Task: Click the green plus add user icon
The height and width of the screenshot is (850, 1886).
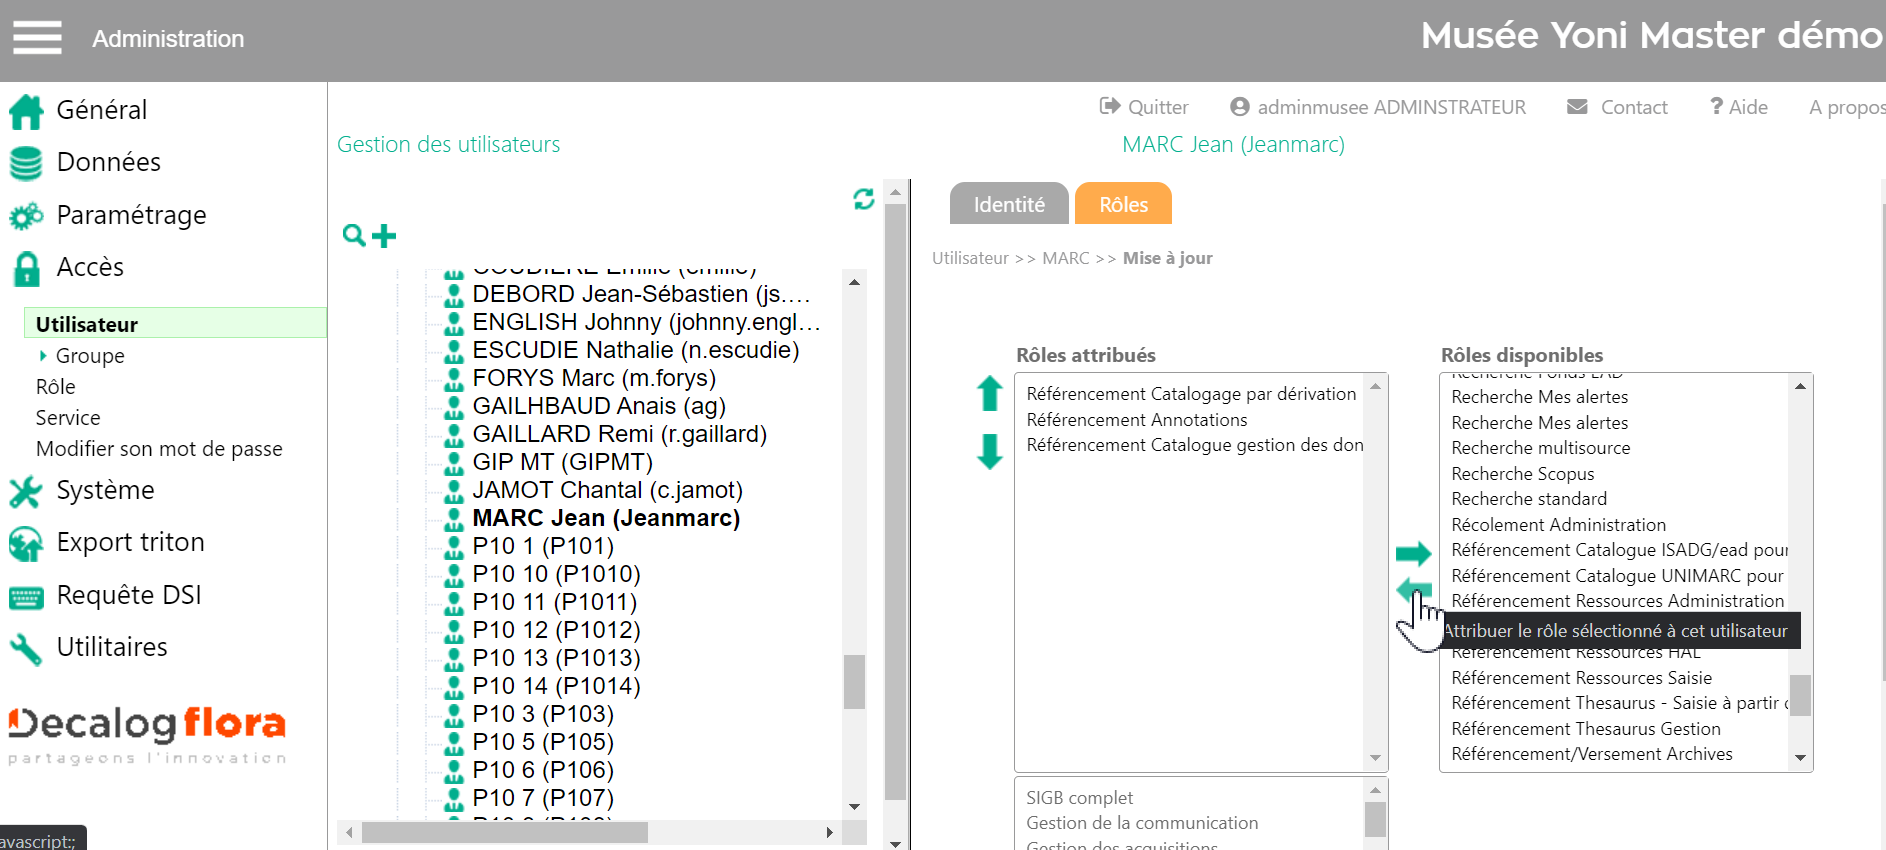Action: pos(385,236)
